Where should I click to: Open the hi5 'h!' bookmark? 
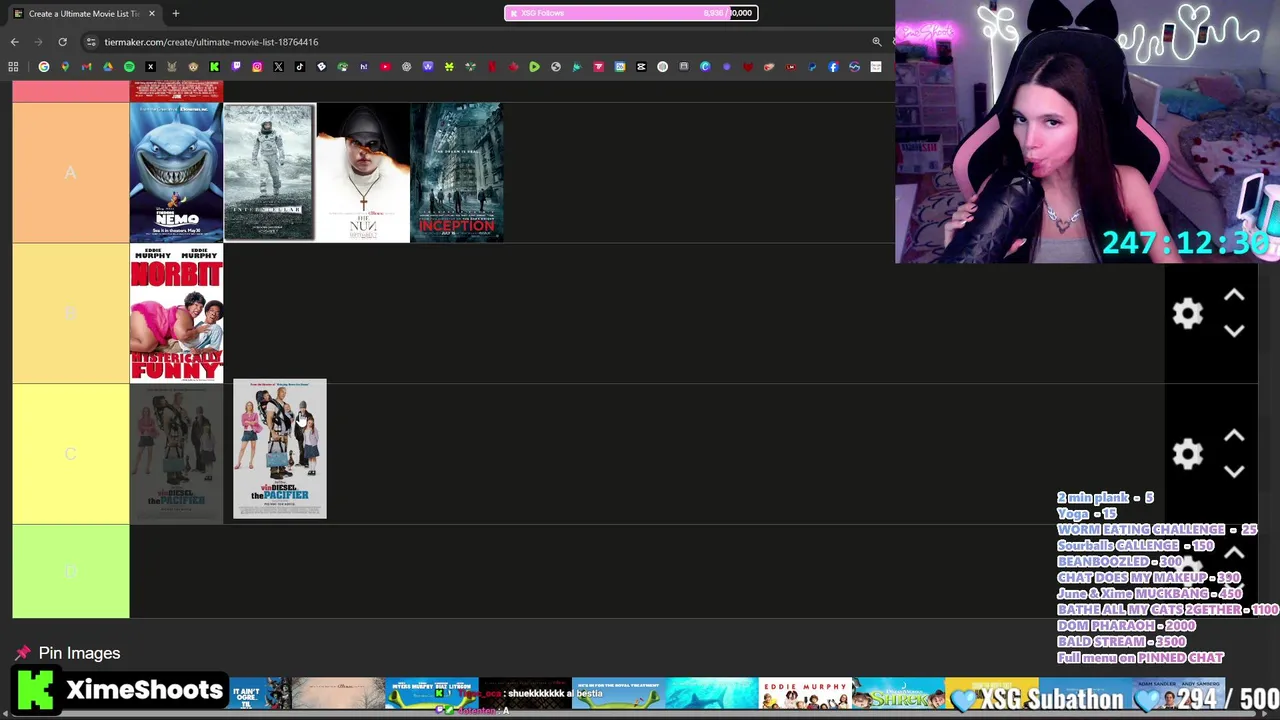coord(363,67)
